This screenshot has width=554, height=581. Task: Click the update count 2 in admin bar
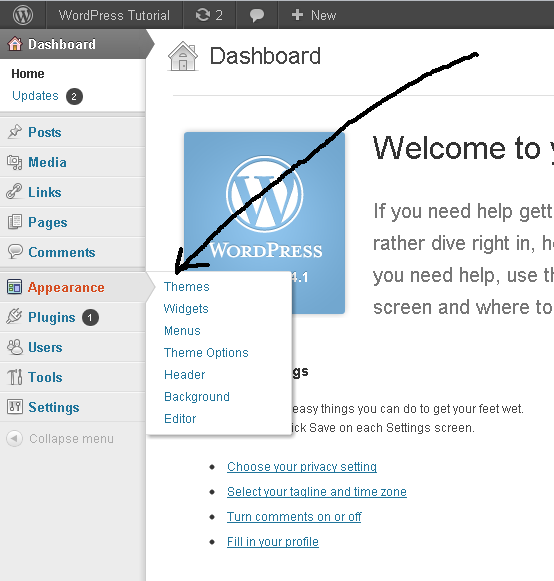point(219,15)
